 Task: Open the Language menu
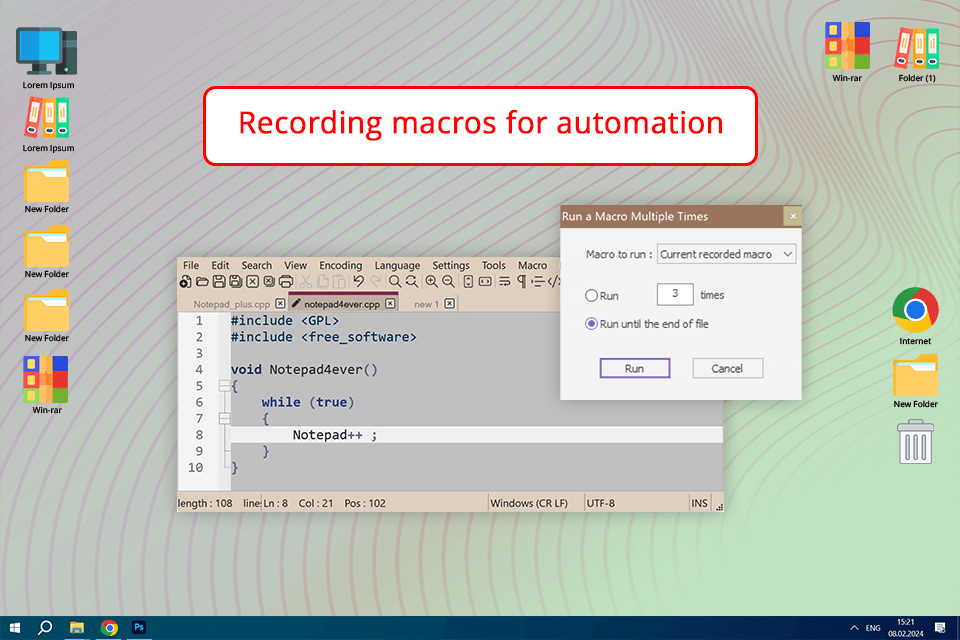(397, 265)
